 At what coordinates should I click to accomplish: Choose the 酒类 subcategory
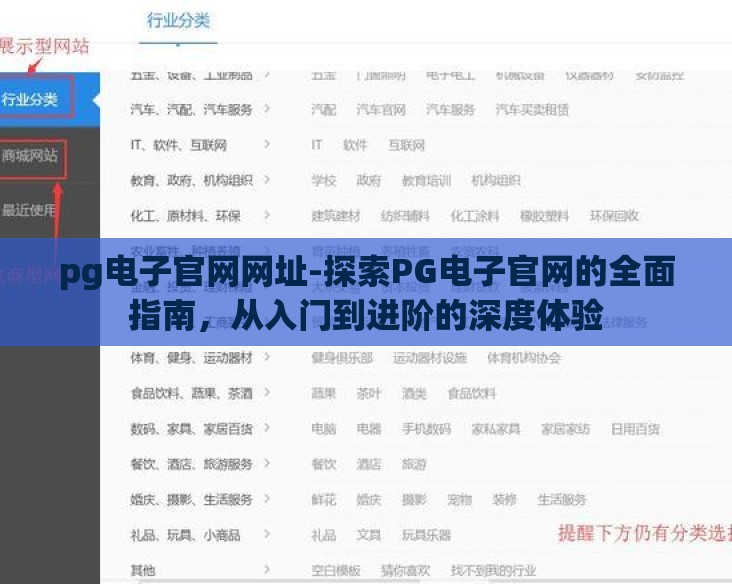(x=414, y=394)
